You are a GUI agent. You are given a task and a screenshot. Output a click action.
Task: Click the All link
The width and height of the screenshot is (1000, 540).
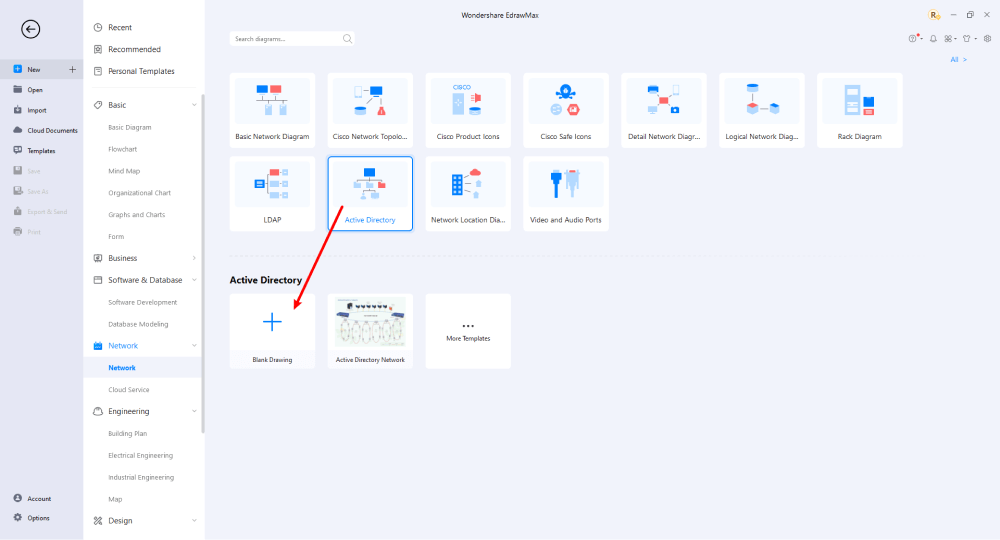click(x=959, y=59)
